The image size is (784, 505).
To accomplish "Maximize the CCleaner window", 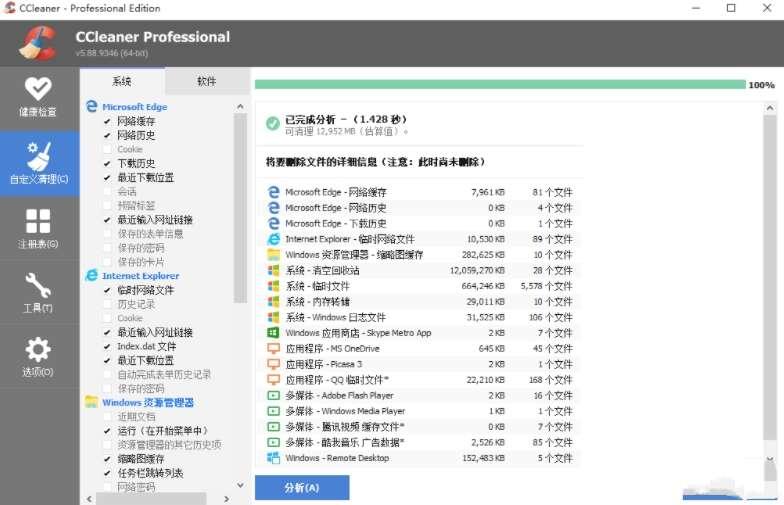I will tap(731, 8).
